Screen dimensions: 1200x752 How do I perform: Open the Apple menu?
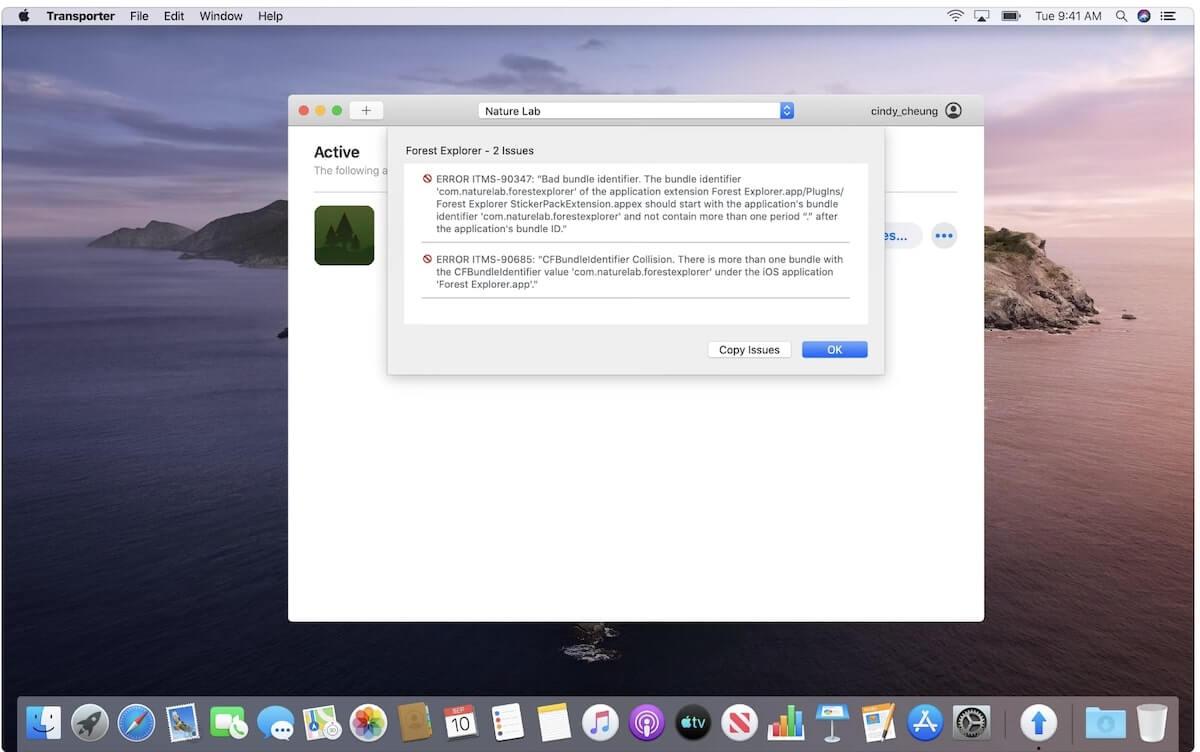[x=24, y=16]
